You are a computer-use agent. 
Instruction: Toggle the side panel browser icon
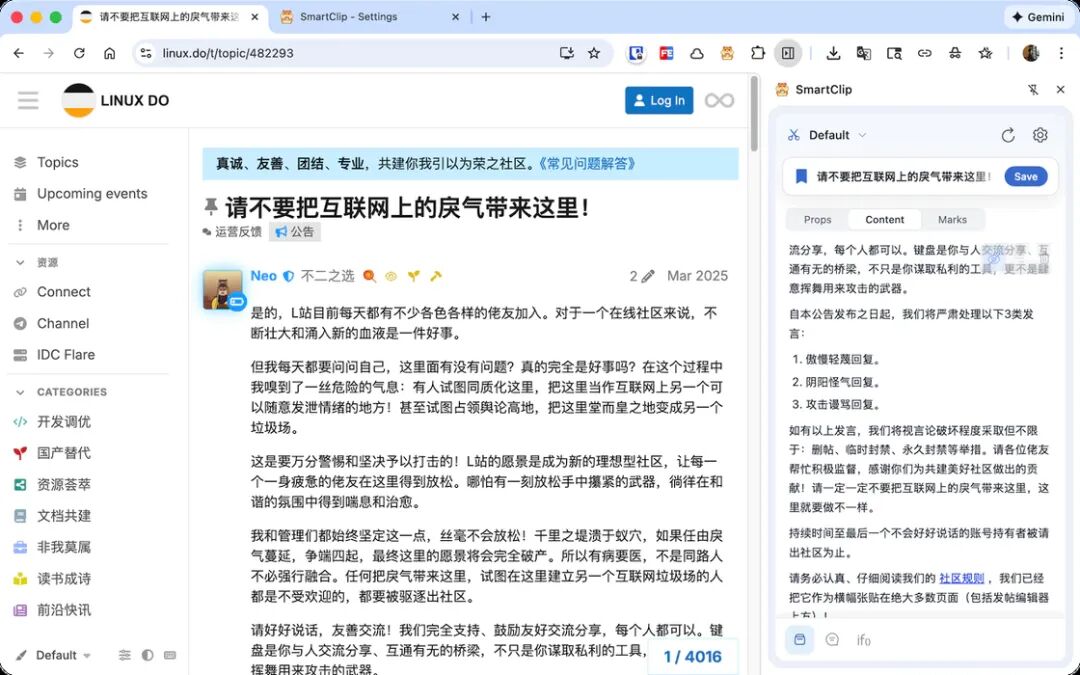[x=788, y=52]
